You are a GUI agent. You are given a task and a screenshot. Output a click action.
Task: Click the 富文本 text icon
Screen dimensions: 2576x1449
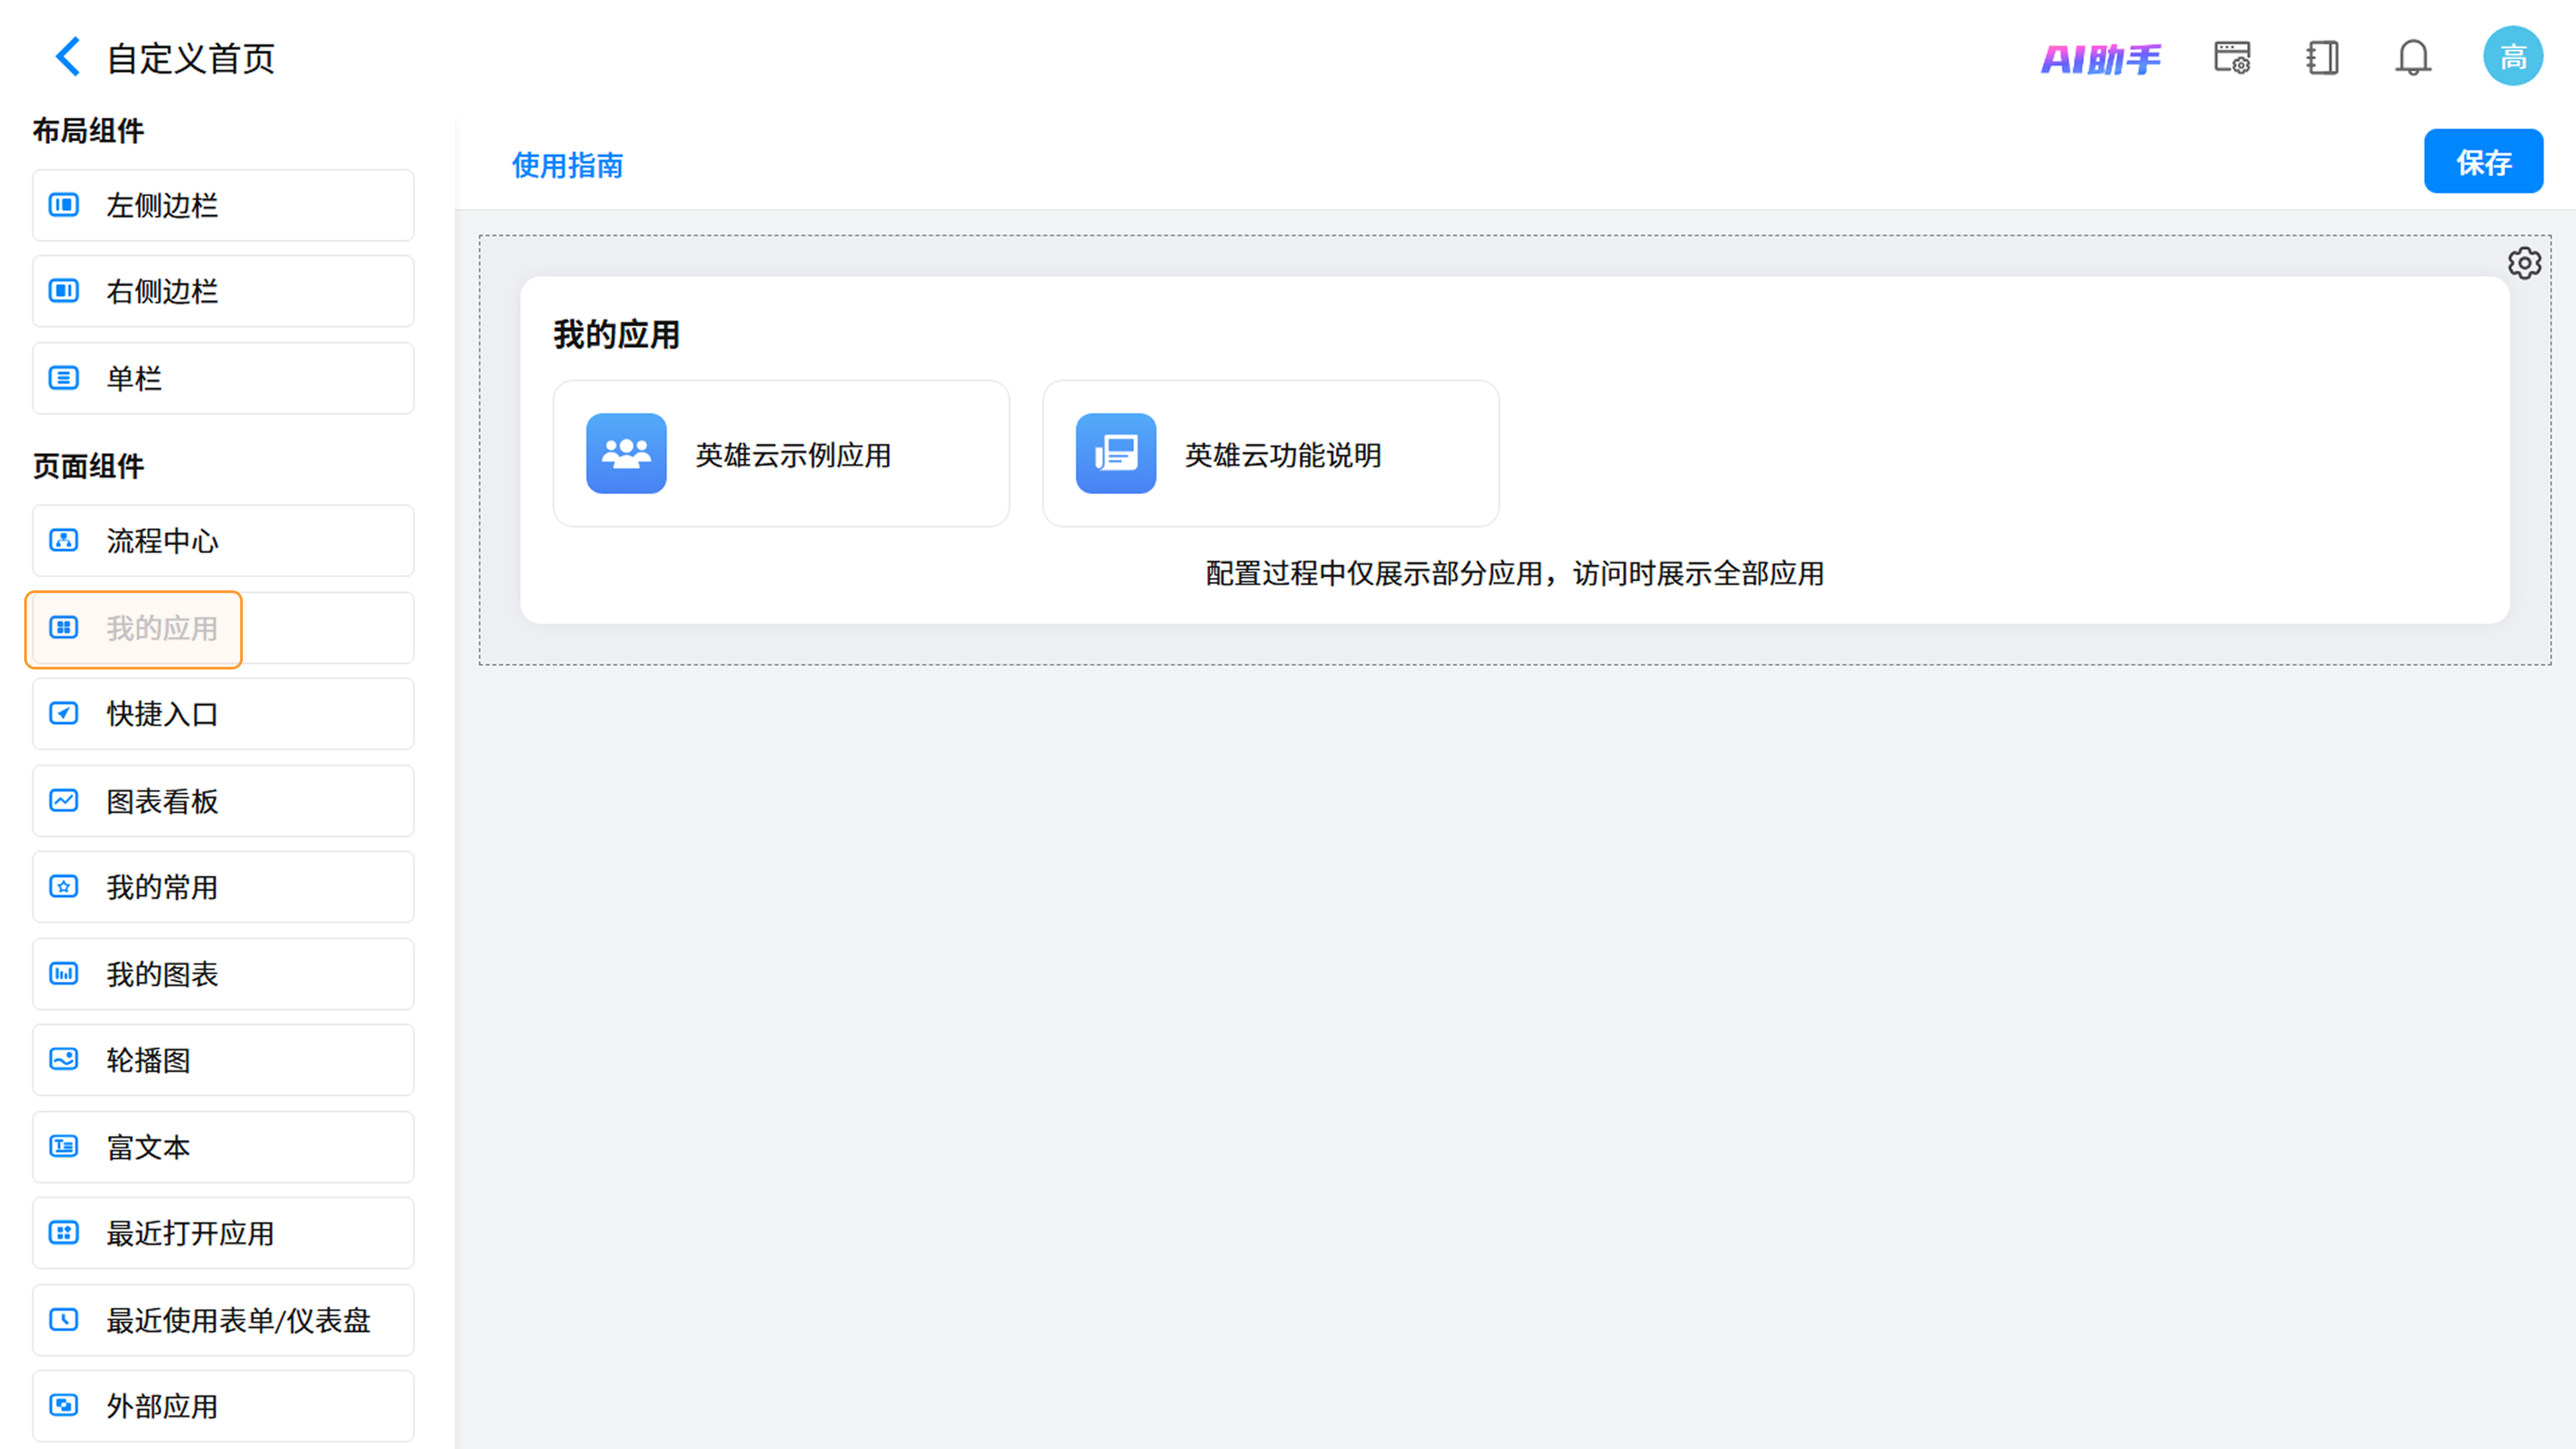coord(64,1147)
